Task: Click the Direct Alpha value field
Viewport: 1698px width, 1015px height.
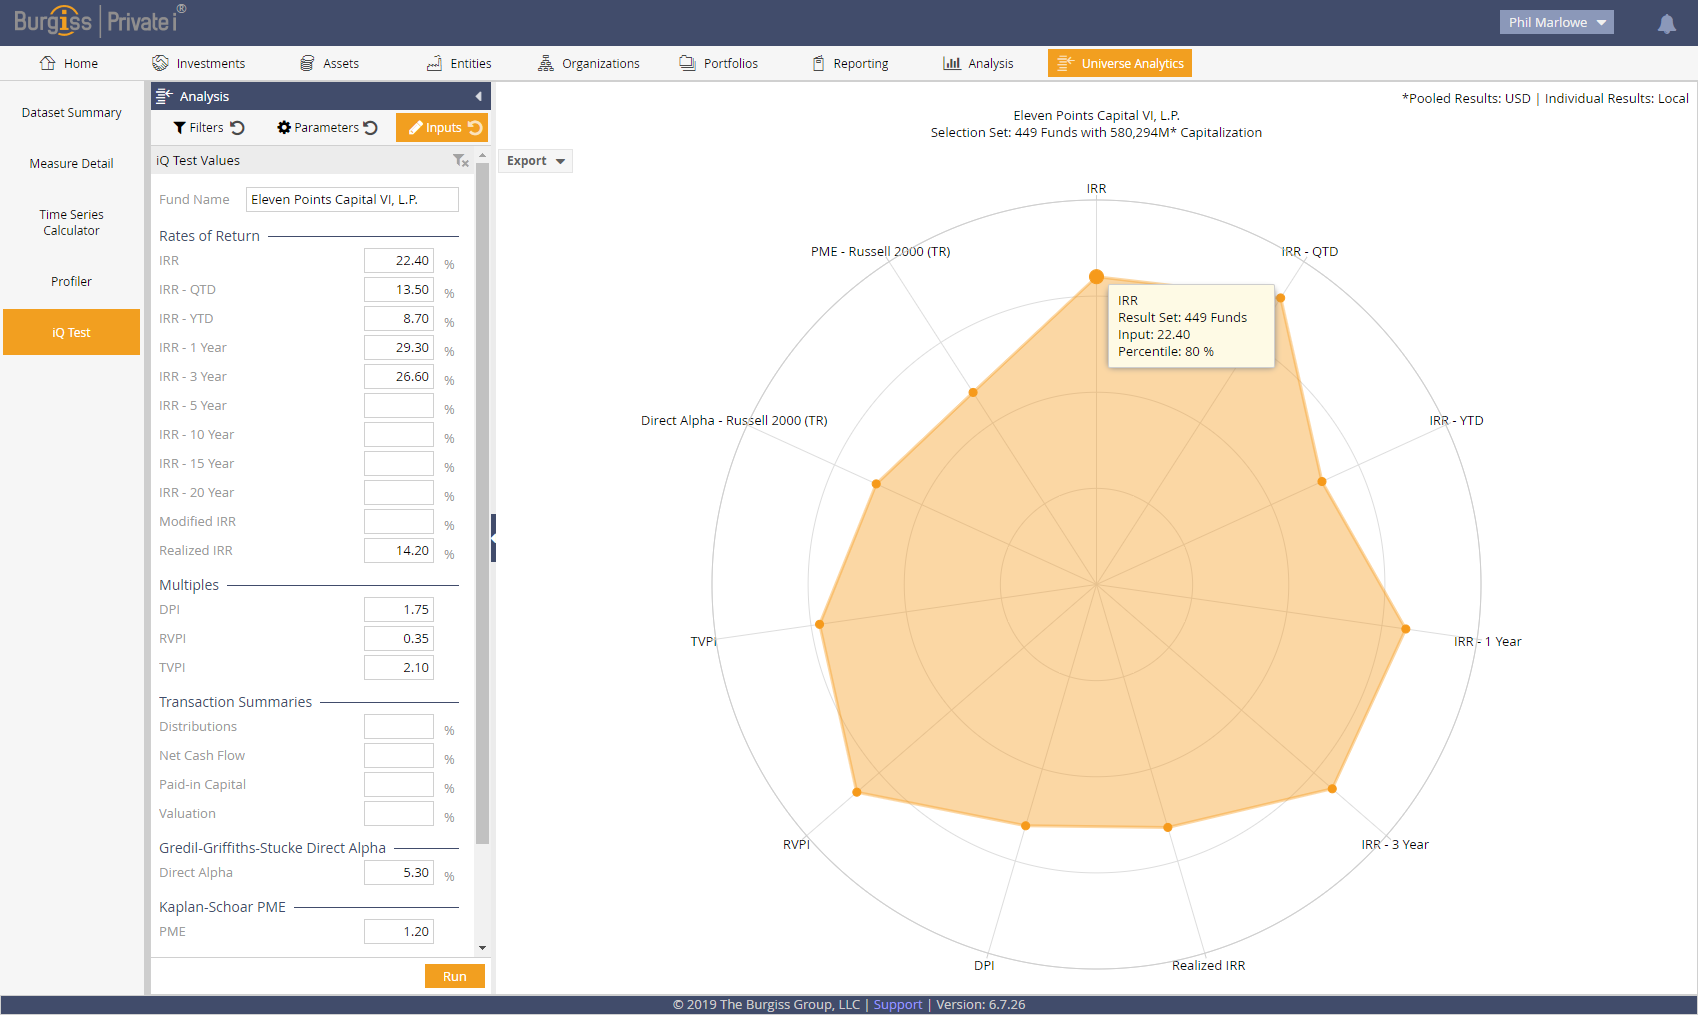Action: 399,873
